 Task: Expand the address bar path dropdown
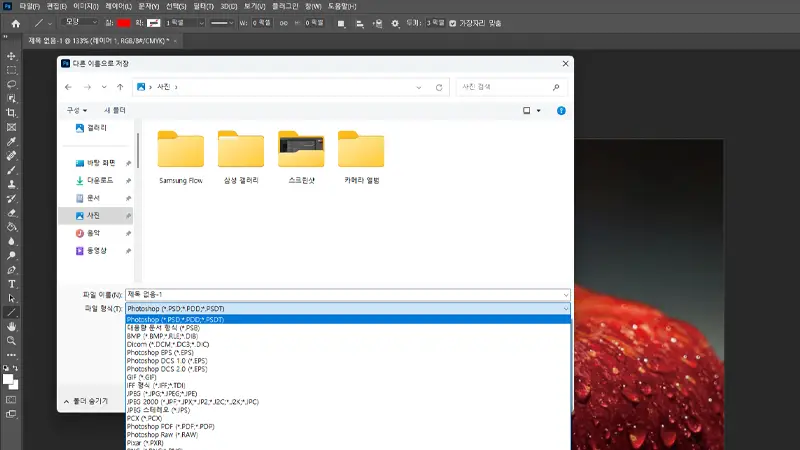(x=419, y=87)
